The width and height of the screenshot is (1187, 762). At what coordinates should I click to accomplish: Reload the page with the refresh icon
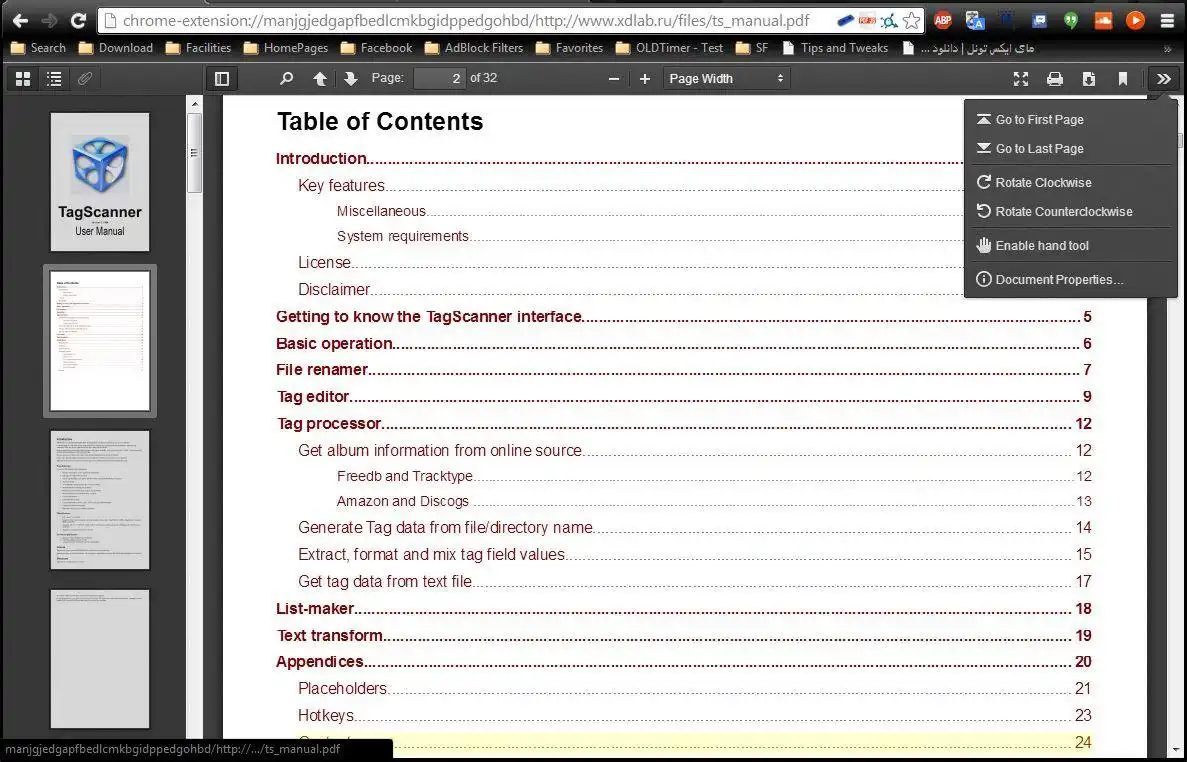point(78,20)
